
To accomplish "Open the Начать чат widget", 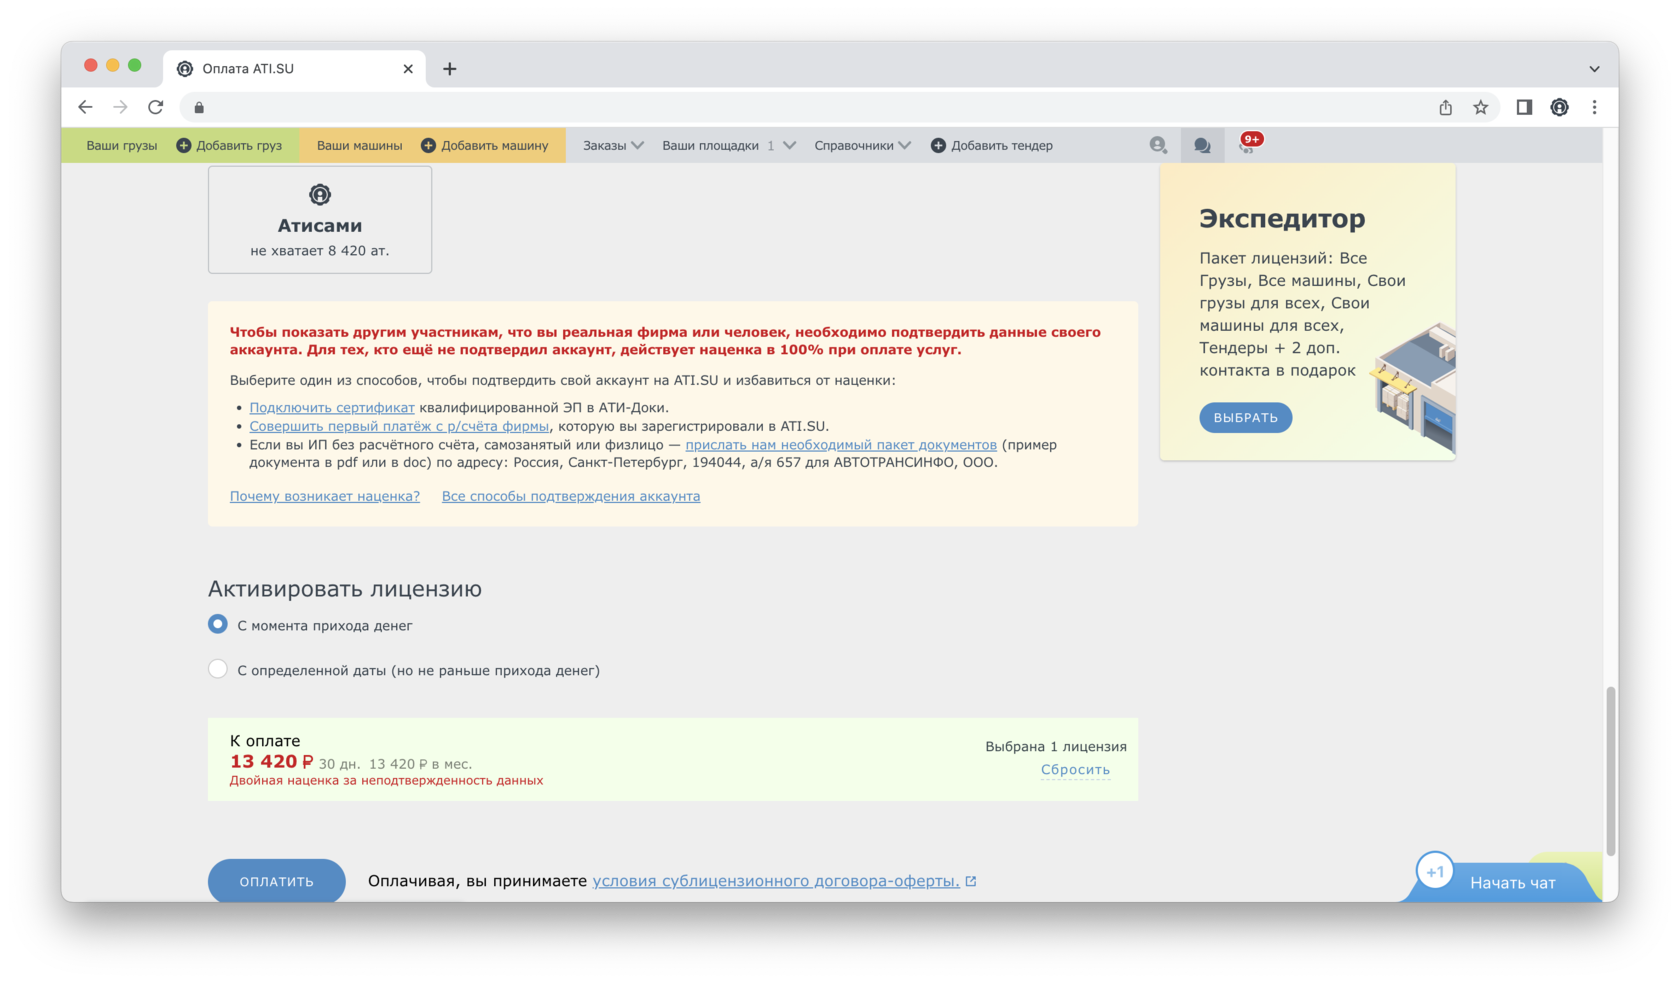I will tap(1512, 883).
